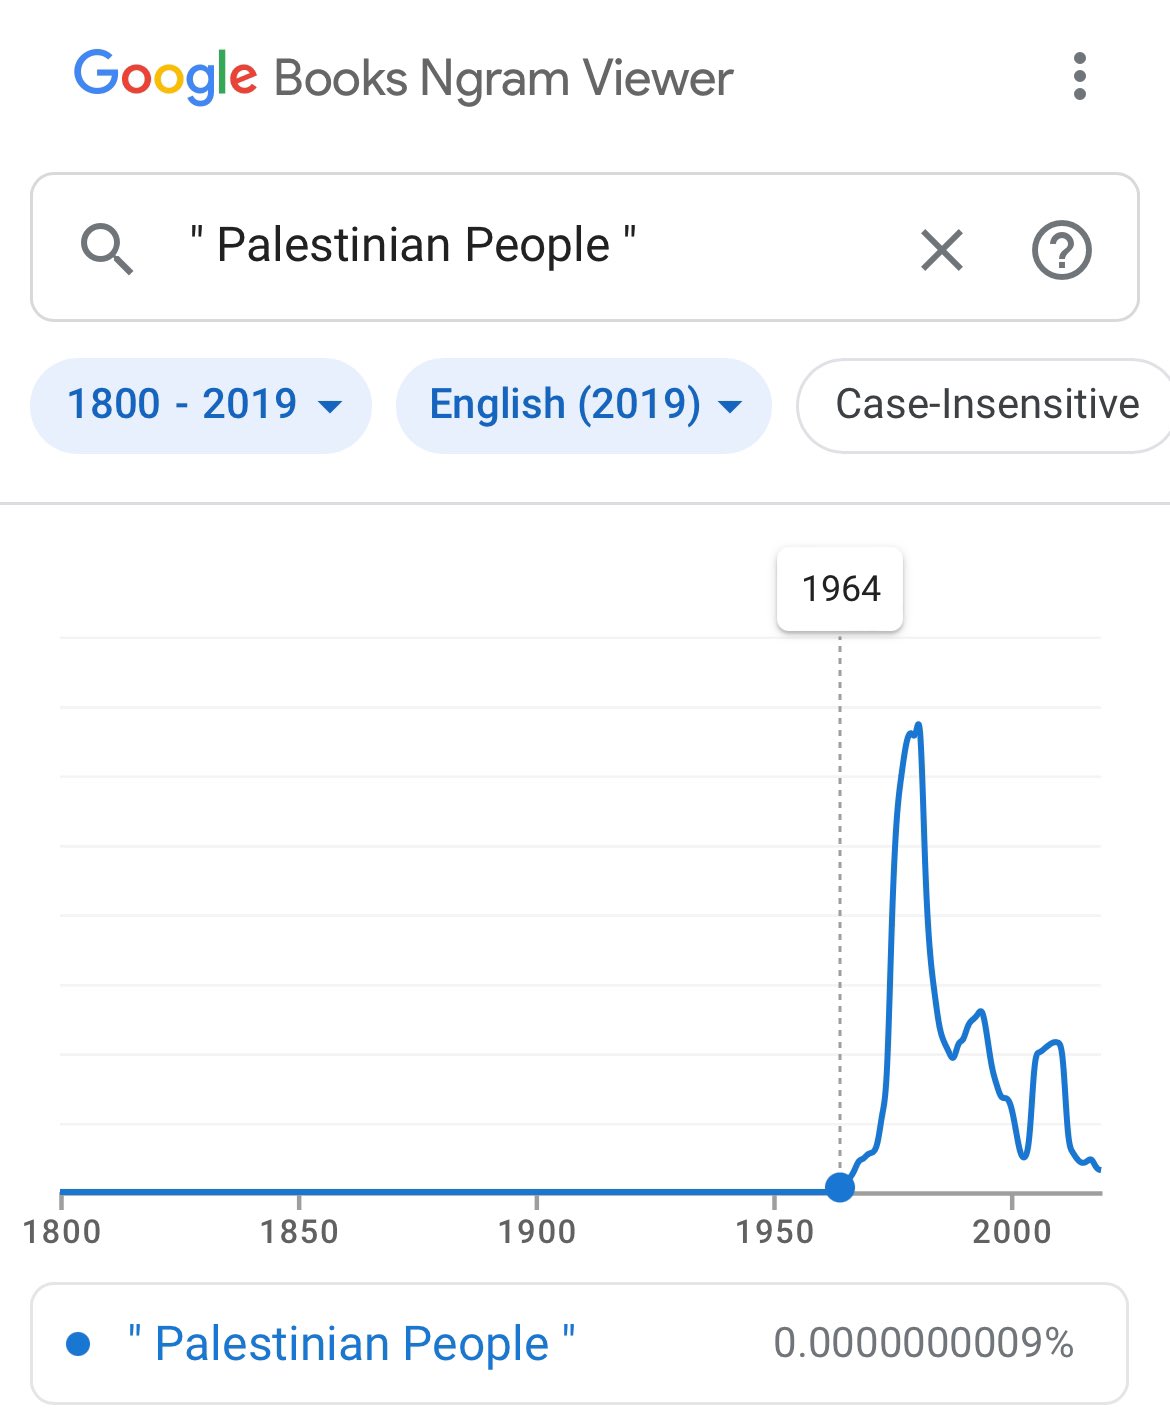Open the help question mark icon
1170x1412 pixels.
[1061, 249]
